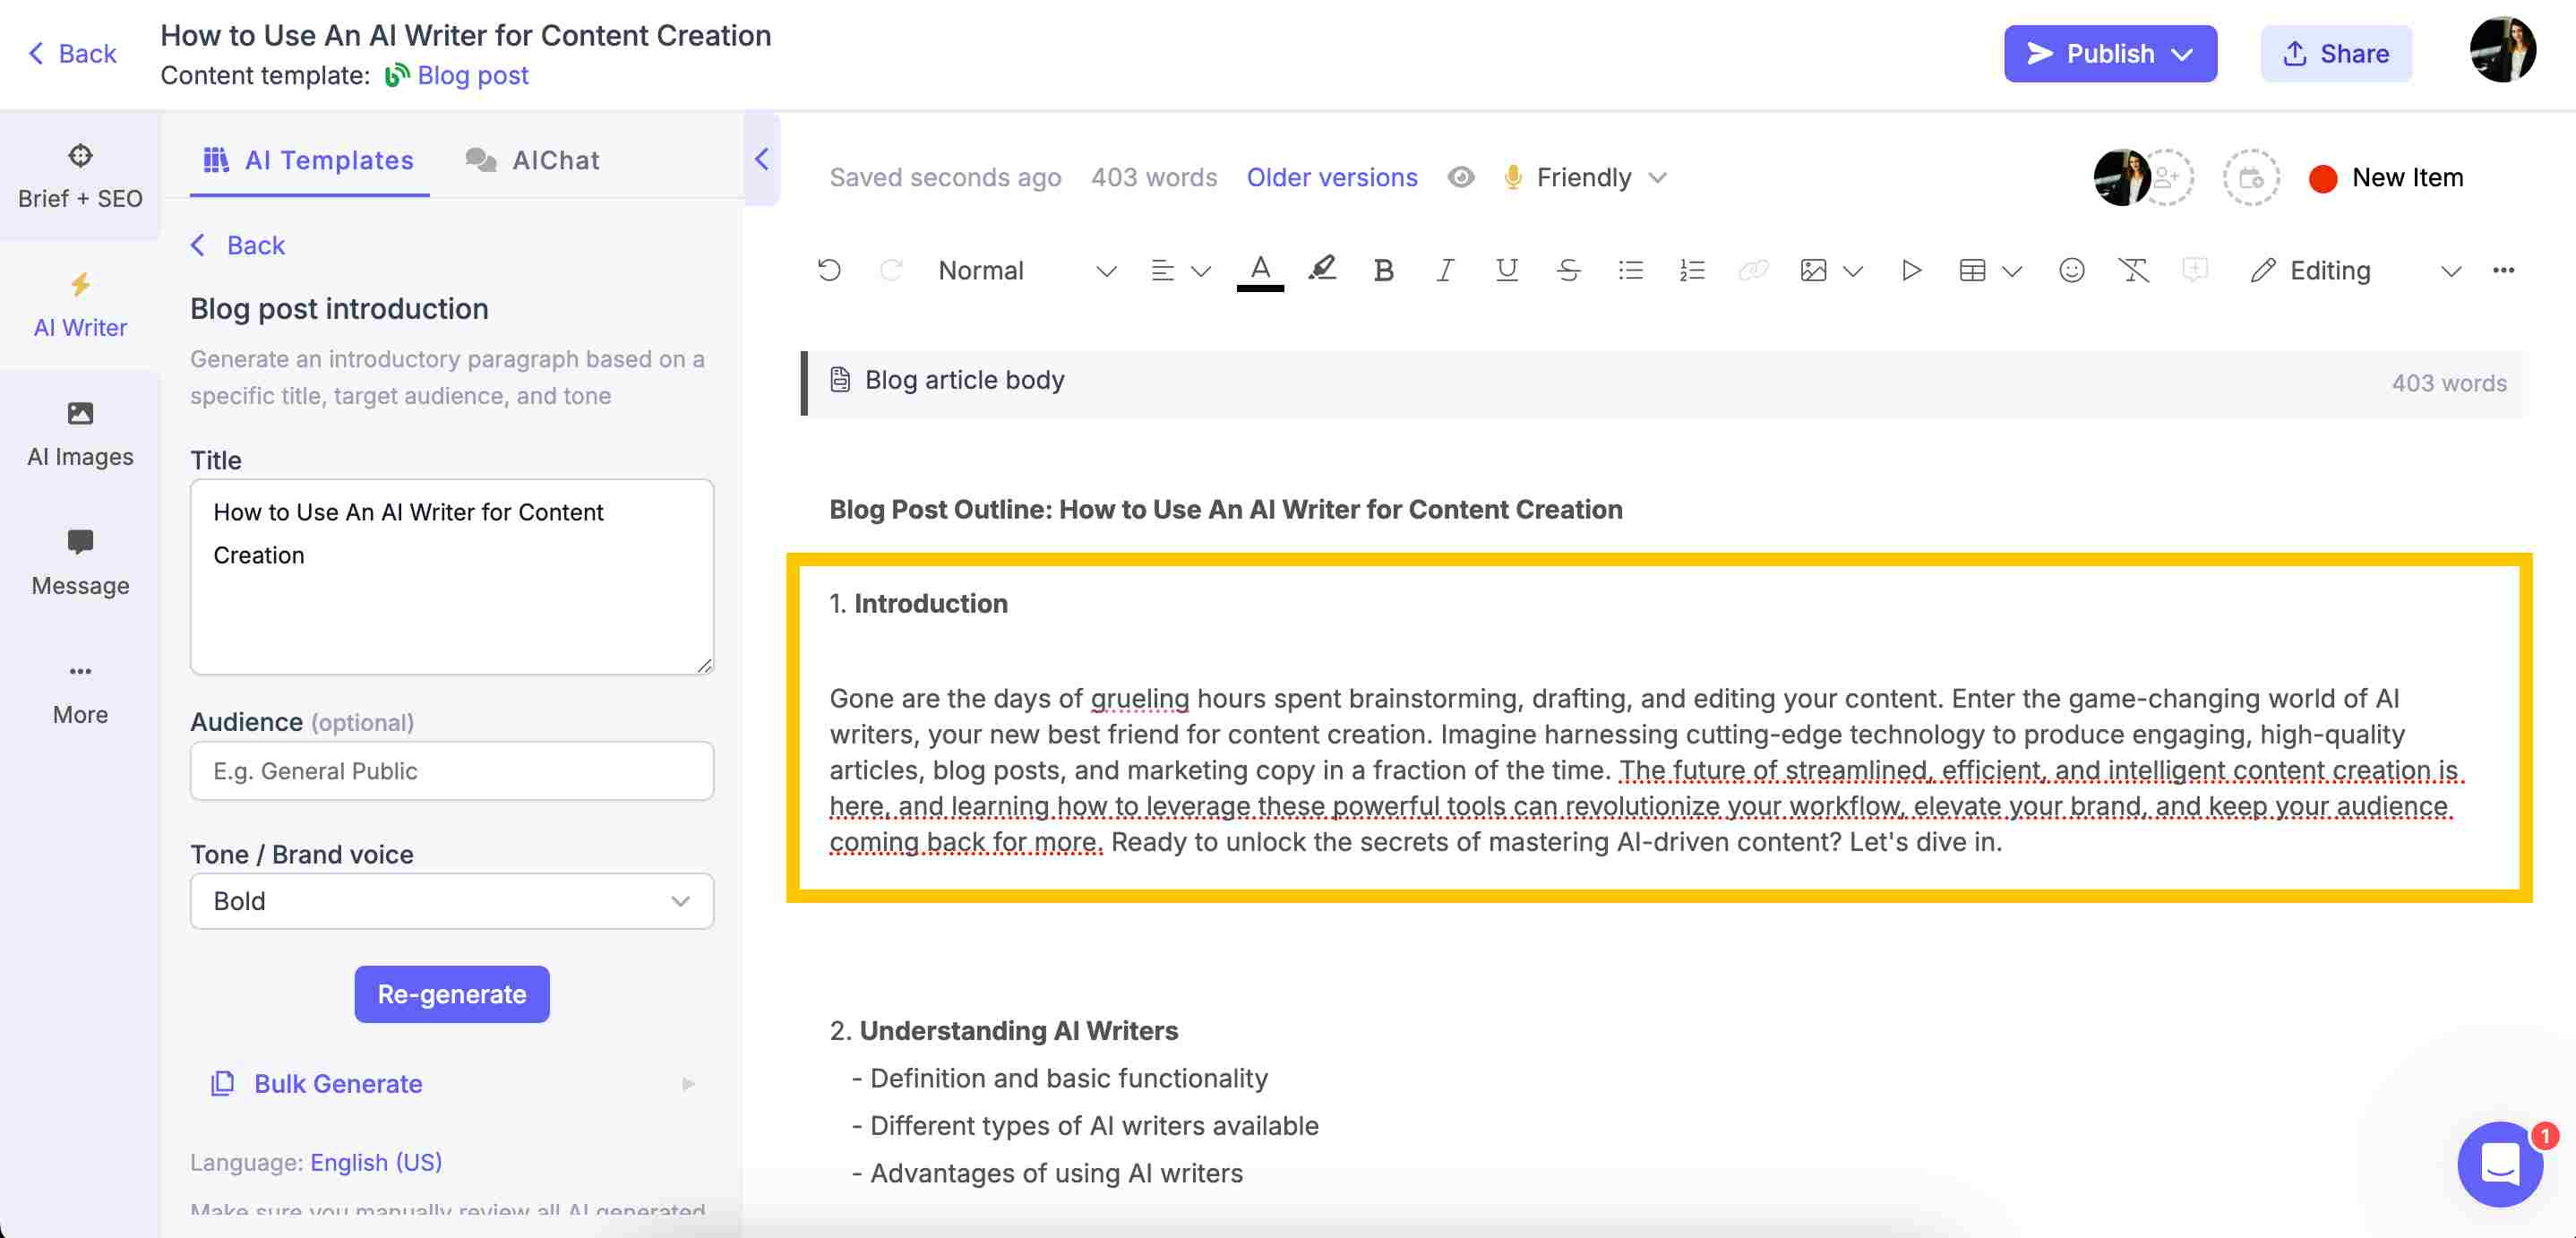
Task: Open the text alignment options
Action: coord(1180,270)
